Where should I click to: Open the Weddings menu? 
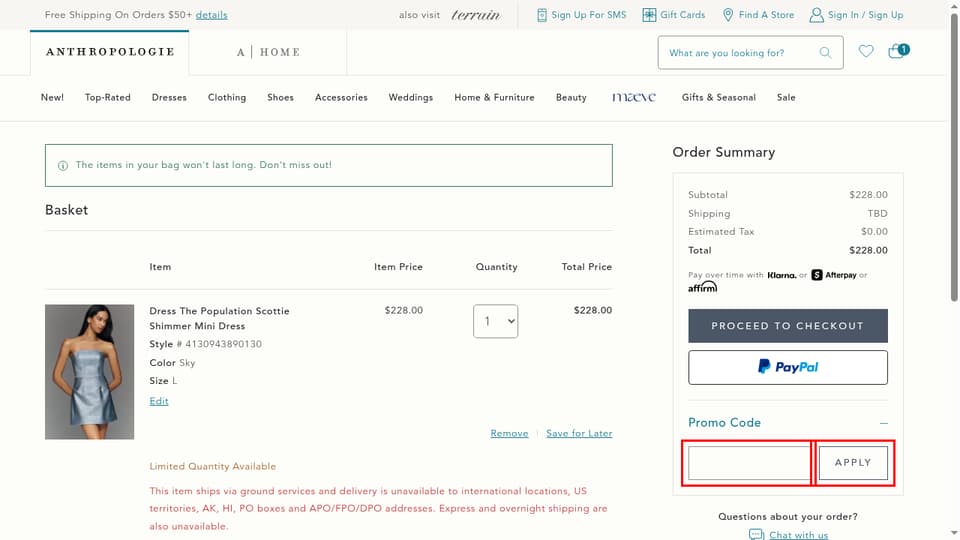411,97
